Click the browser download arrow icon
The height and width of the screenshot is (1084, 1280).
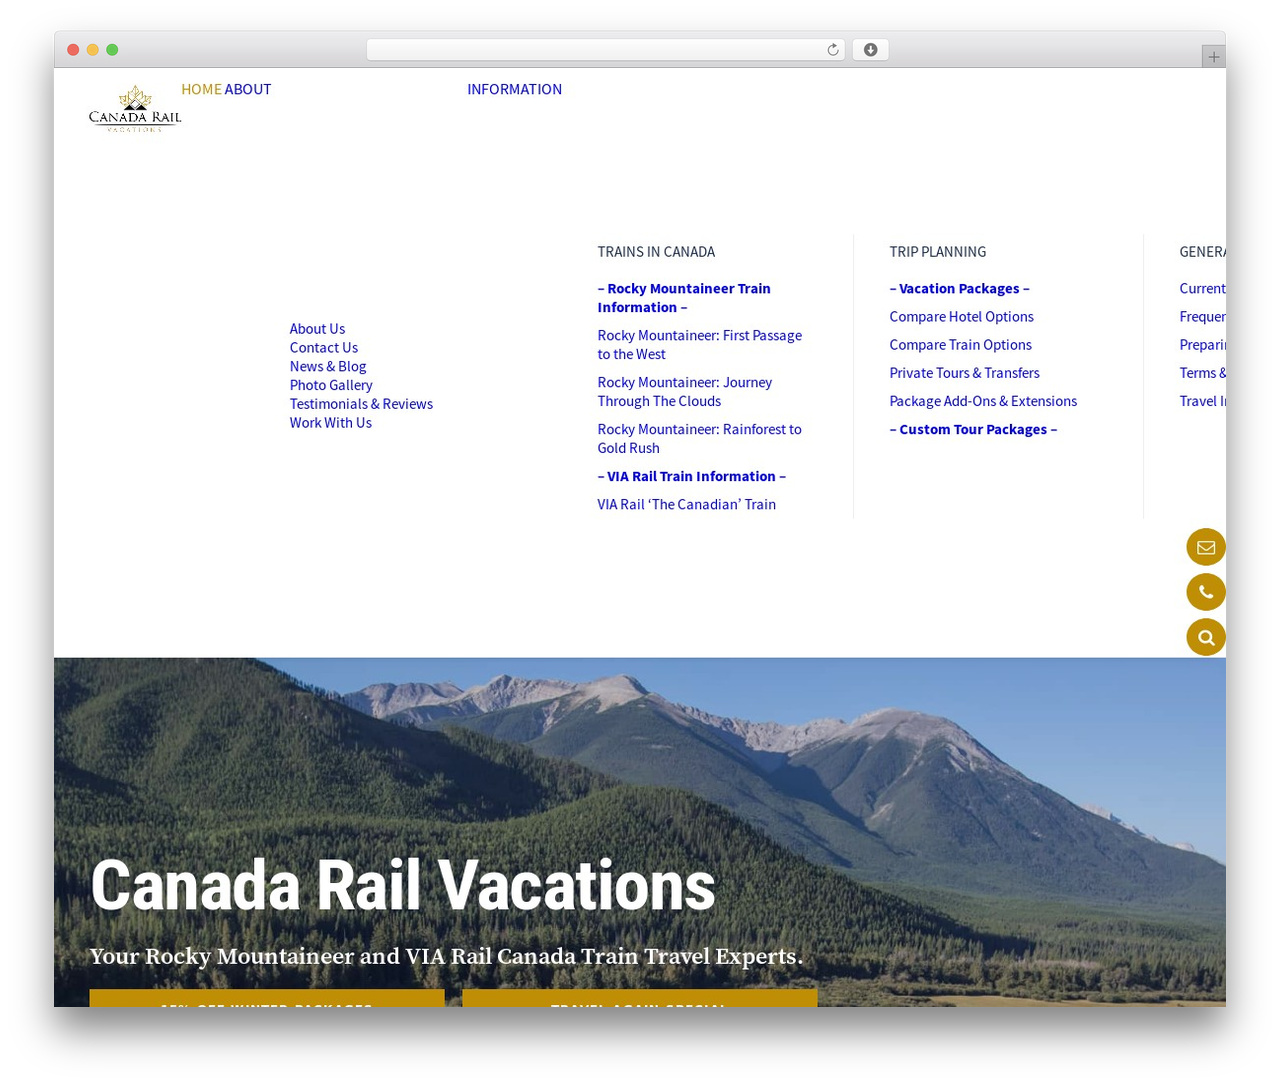pyautogui.click(x=870, y=50)
